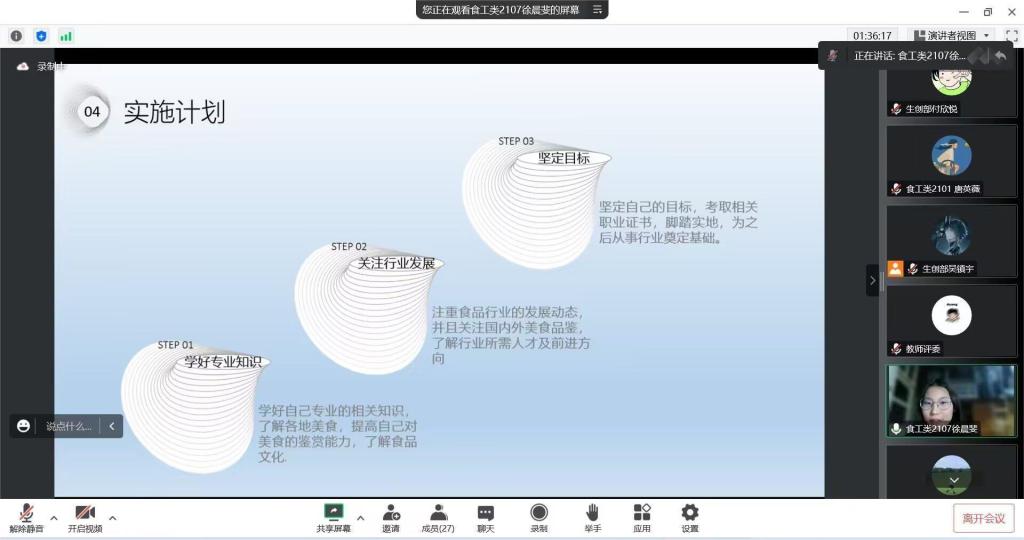Collapse the participant video sidebar
Screen dimensions: 1024x540
point(872,281)
